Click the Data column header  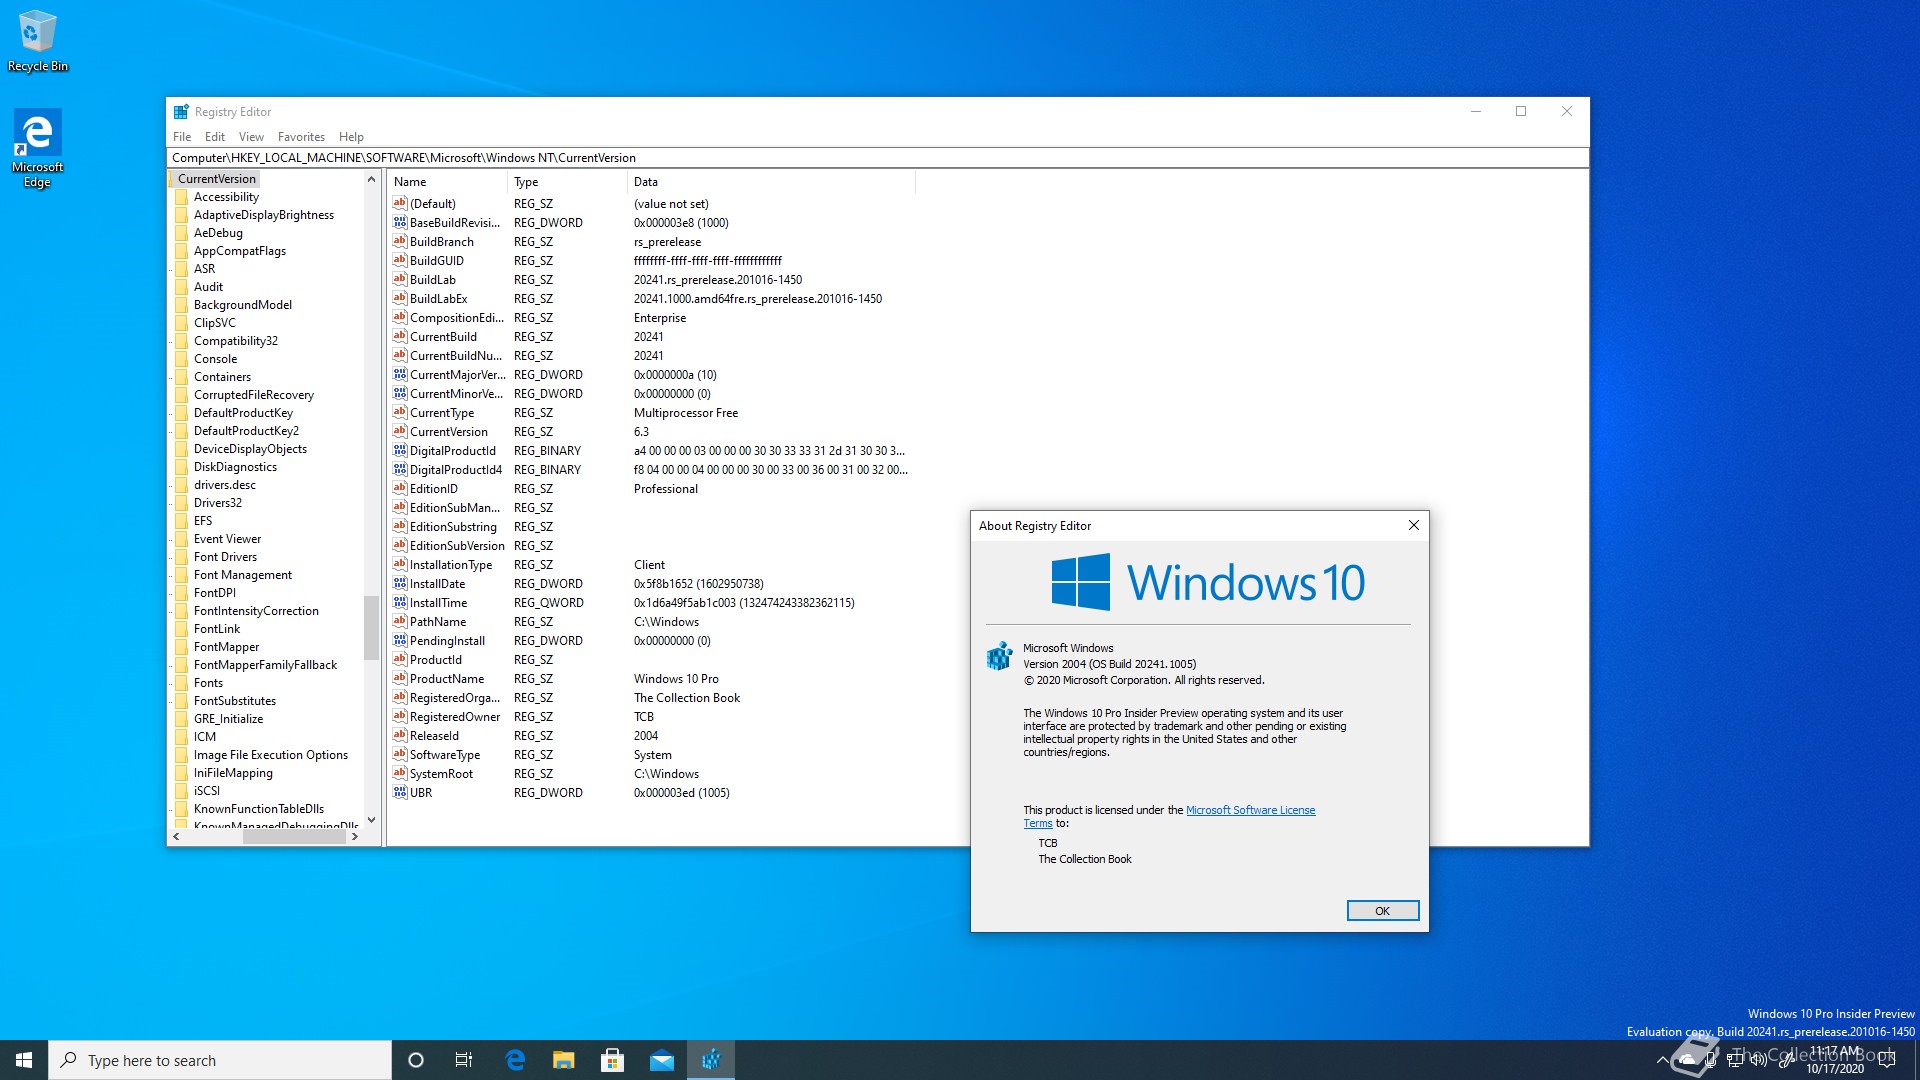click(x=771, y=182)
